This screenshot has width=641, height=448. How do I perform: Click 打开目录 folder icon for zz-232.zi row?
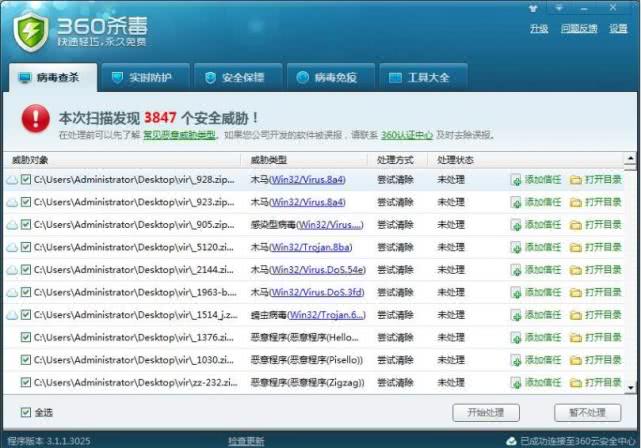click(x=576, y=383)
